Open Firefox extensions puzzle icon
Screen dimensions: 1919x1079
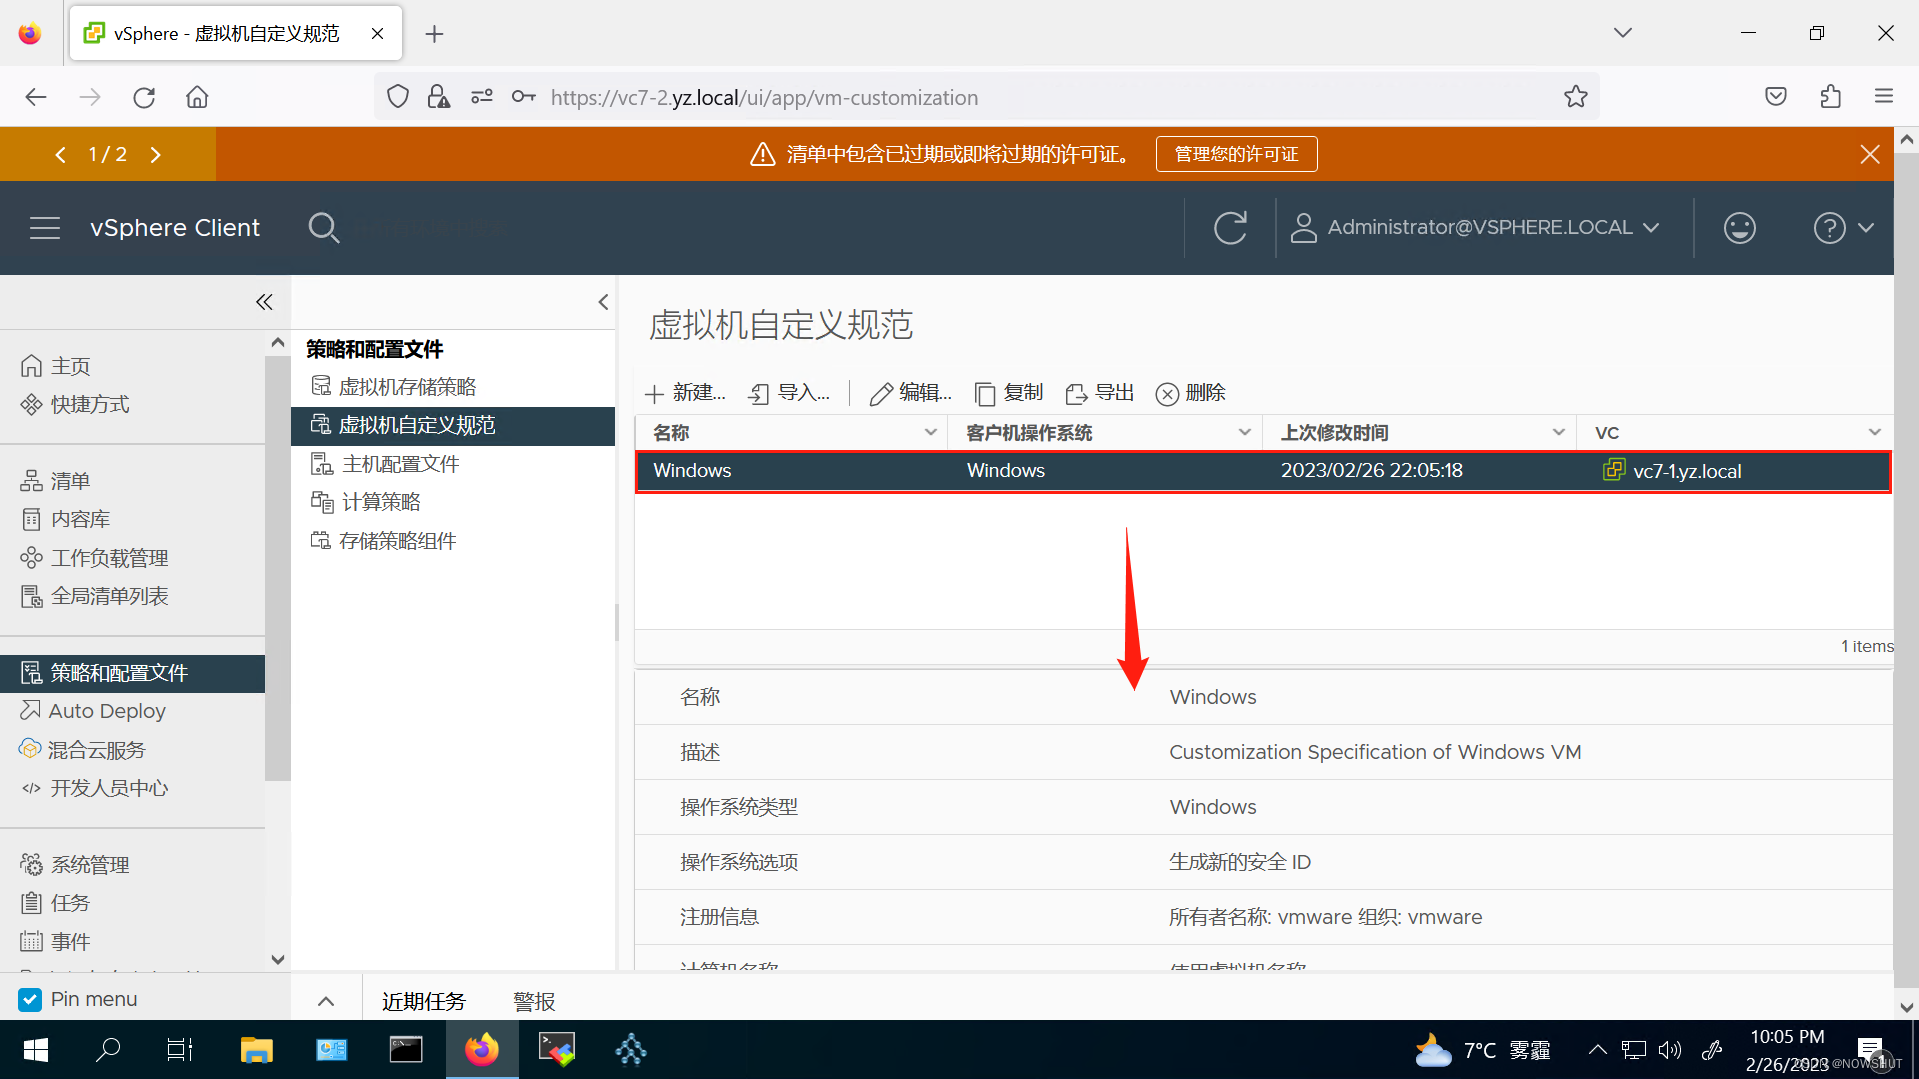(x=1830, y=97)
